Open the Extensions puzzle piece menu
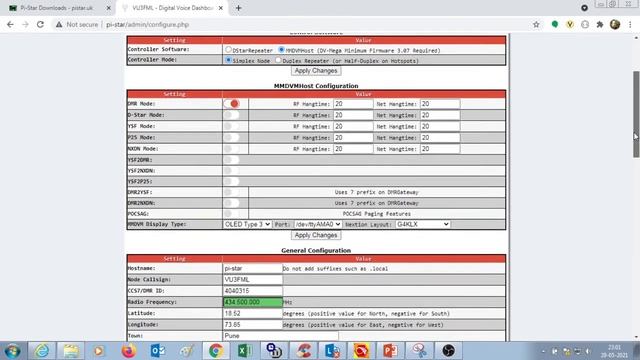This screenshot has width=640, height=360. pyautogui.click(x=600, y=24)
